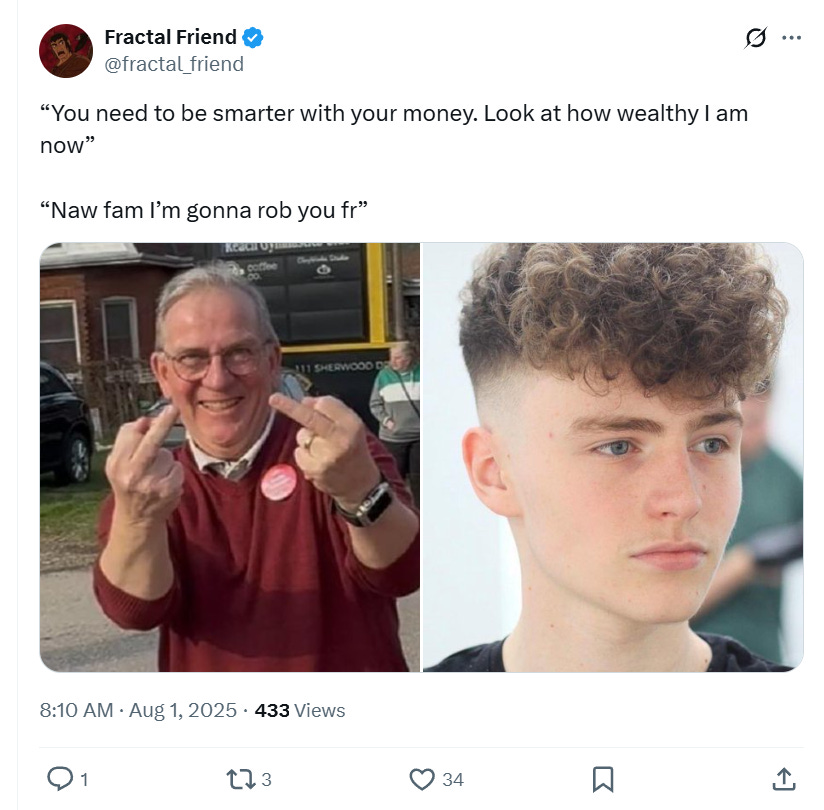Image resolution: width=824 pixels, height=810 pixels.
Task: Click the 8:10 AM · Aug 1, 2025 timestamp
Action: (138, 710)
